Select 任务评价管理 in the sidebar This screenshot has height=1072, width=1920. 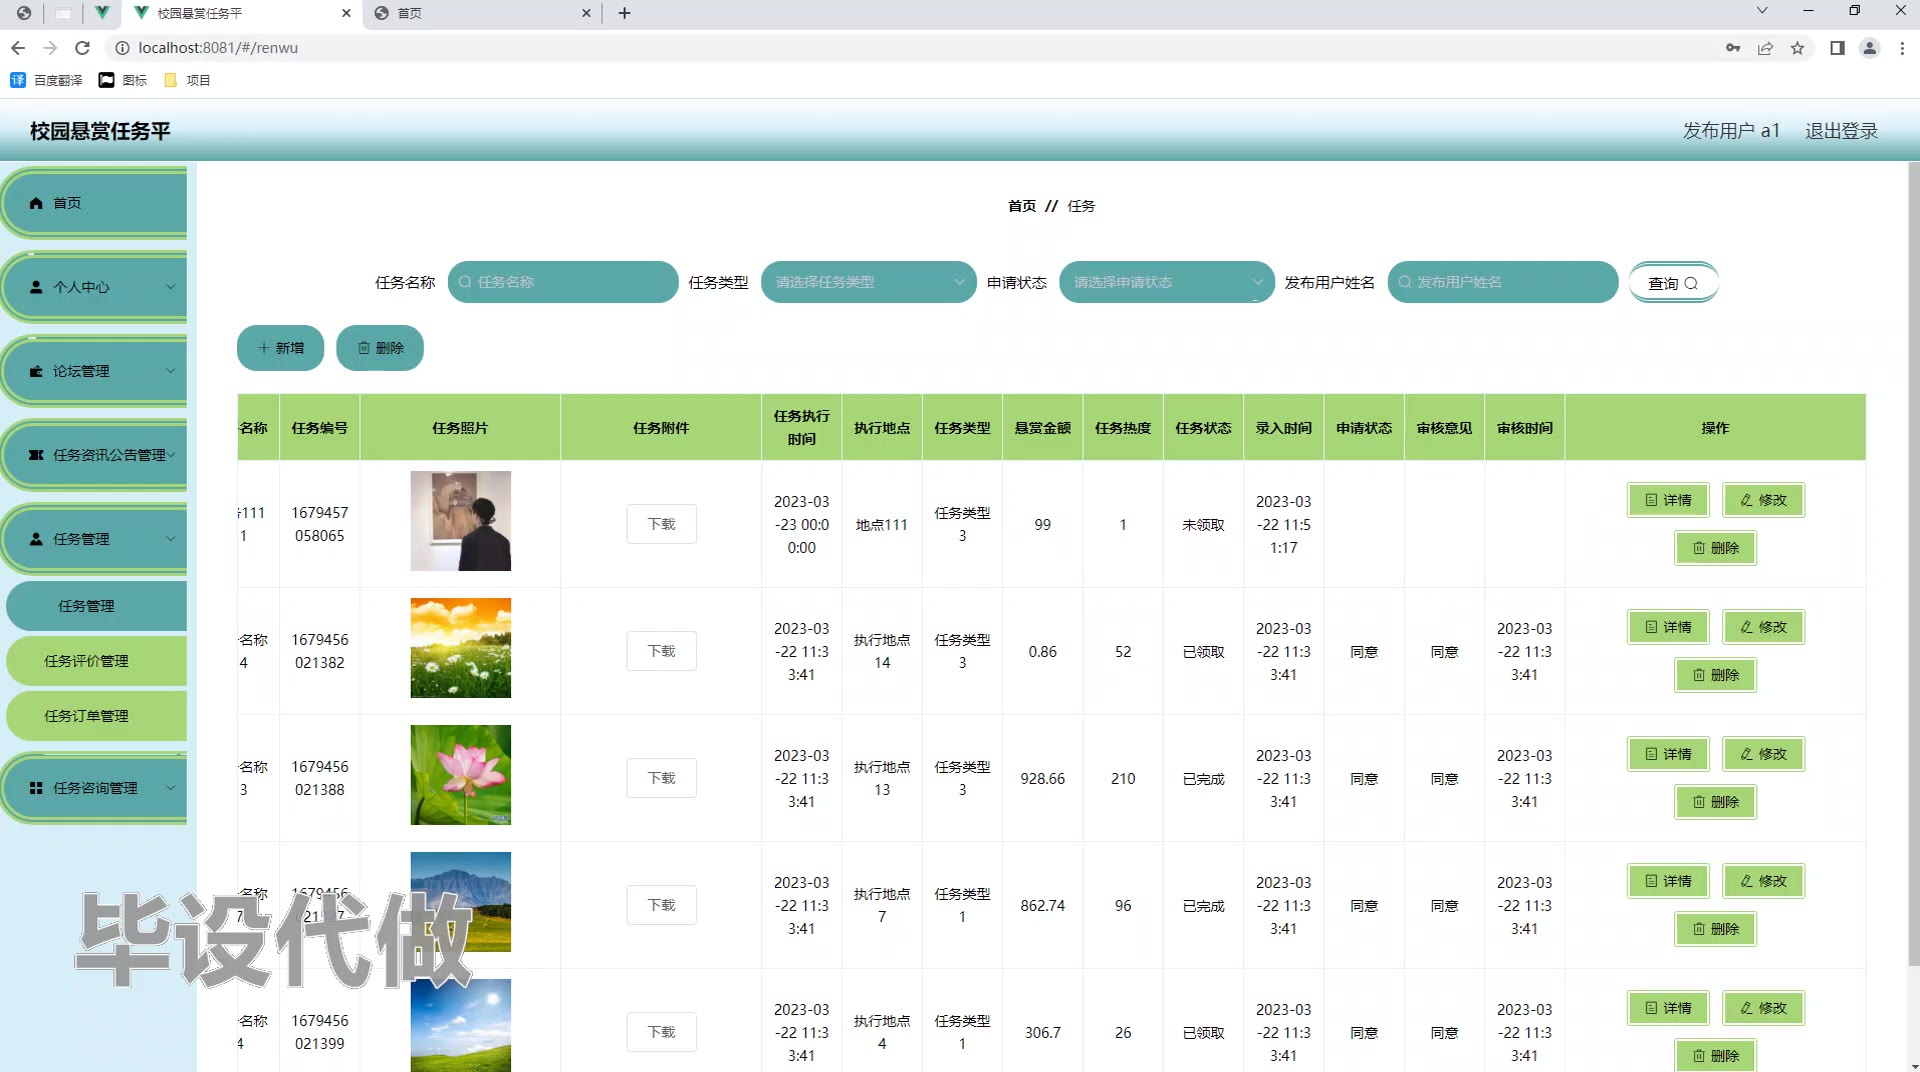[96, 661]
